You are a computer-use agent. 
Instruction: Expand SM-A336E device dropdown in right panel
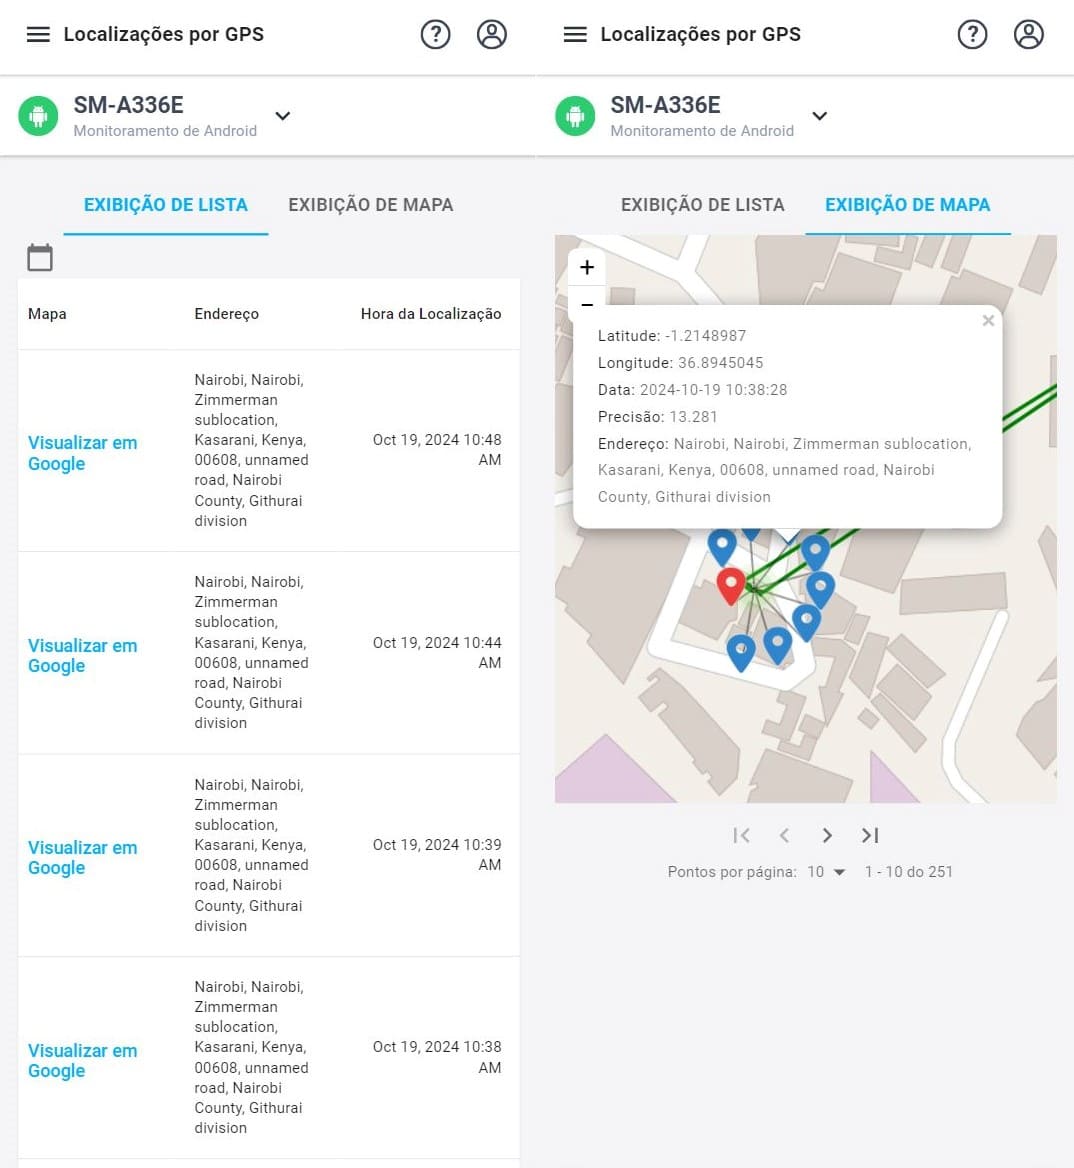click(x=819, y=116)
